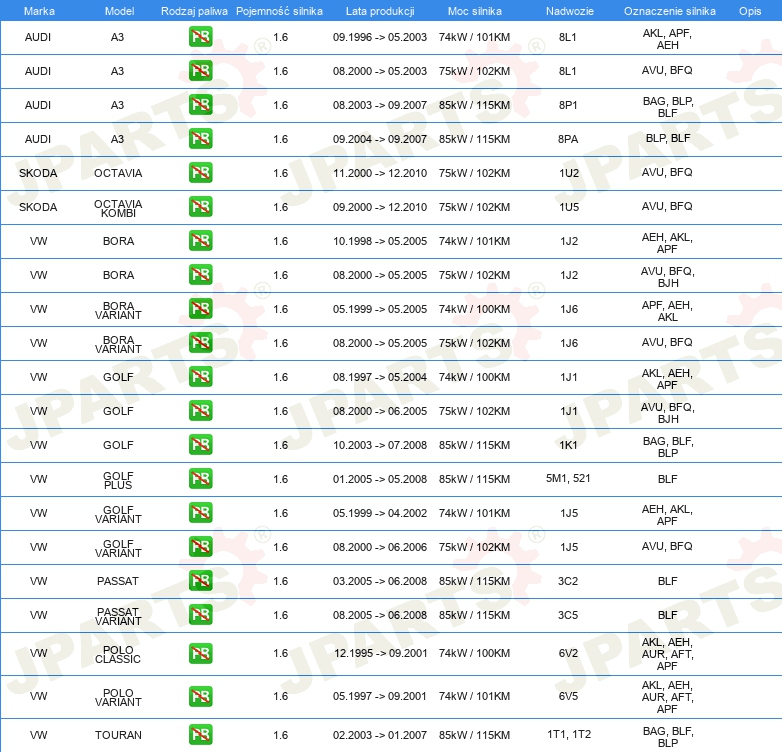Click the Model column header
This screenshot has height=752, width=782.
point(119,11)
